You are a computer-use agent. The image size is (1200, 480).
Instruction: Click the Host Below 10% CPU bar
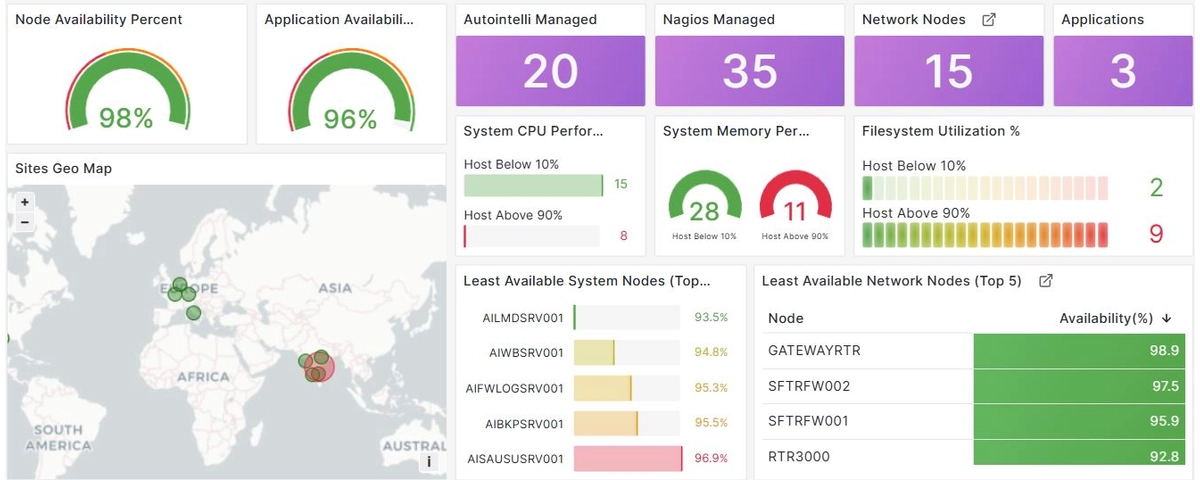click(533, 185)
